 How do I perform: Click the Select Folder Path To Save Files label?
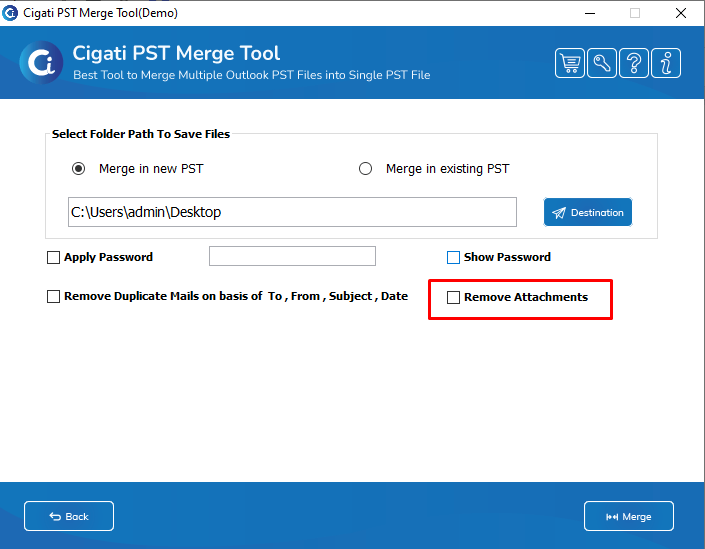(141, 134)
